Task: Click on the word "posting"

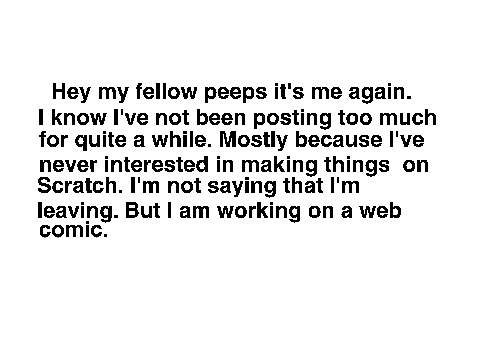Action: (292, 119)
